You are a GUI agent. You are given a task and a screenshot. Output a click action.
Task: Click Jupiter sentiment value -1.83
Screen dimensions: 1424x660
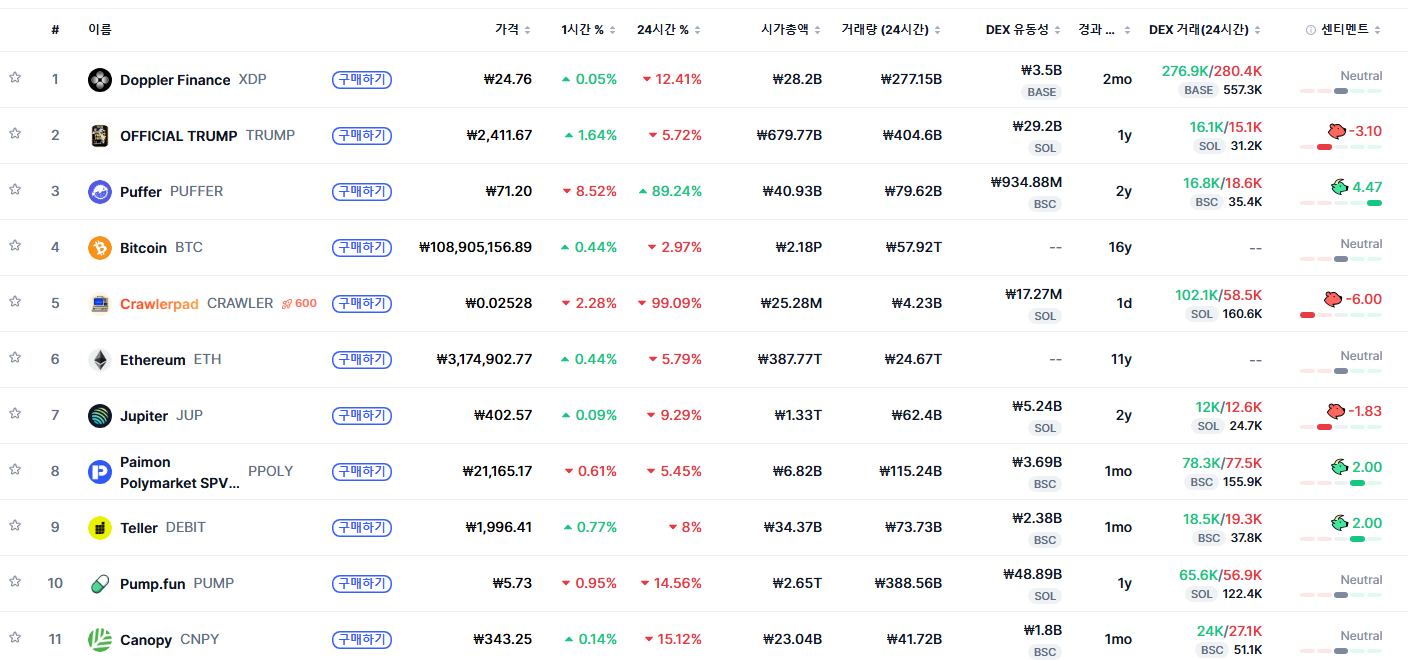point(1365,411)
